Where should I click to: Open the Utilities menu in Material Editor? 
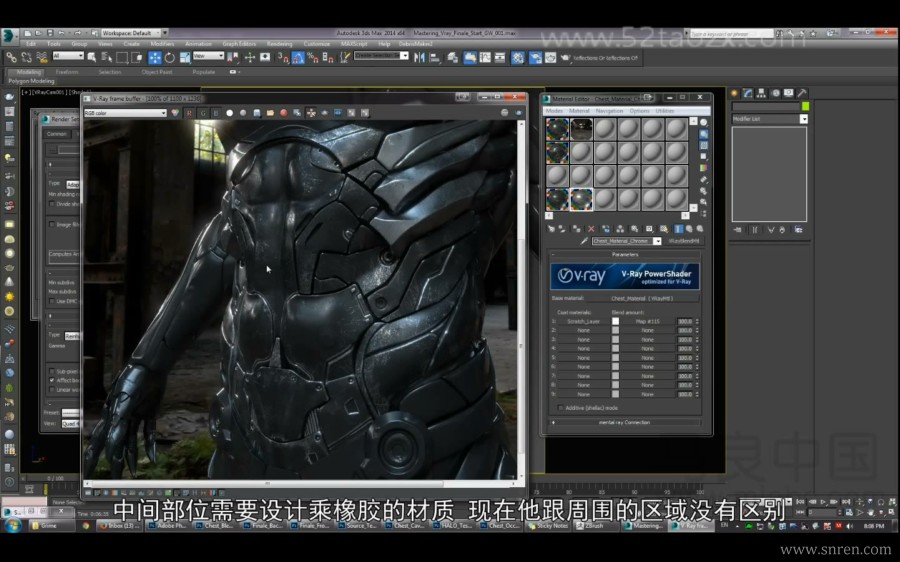pyautogui.click(x=665, y=111)
